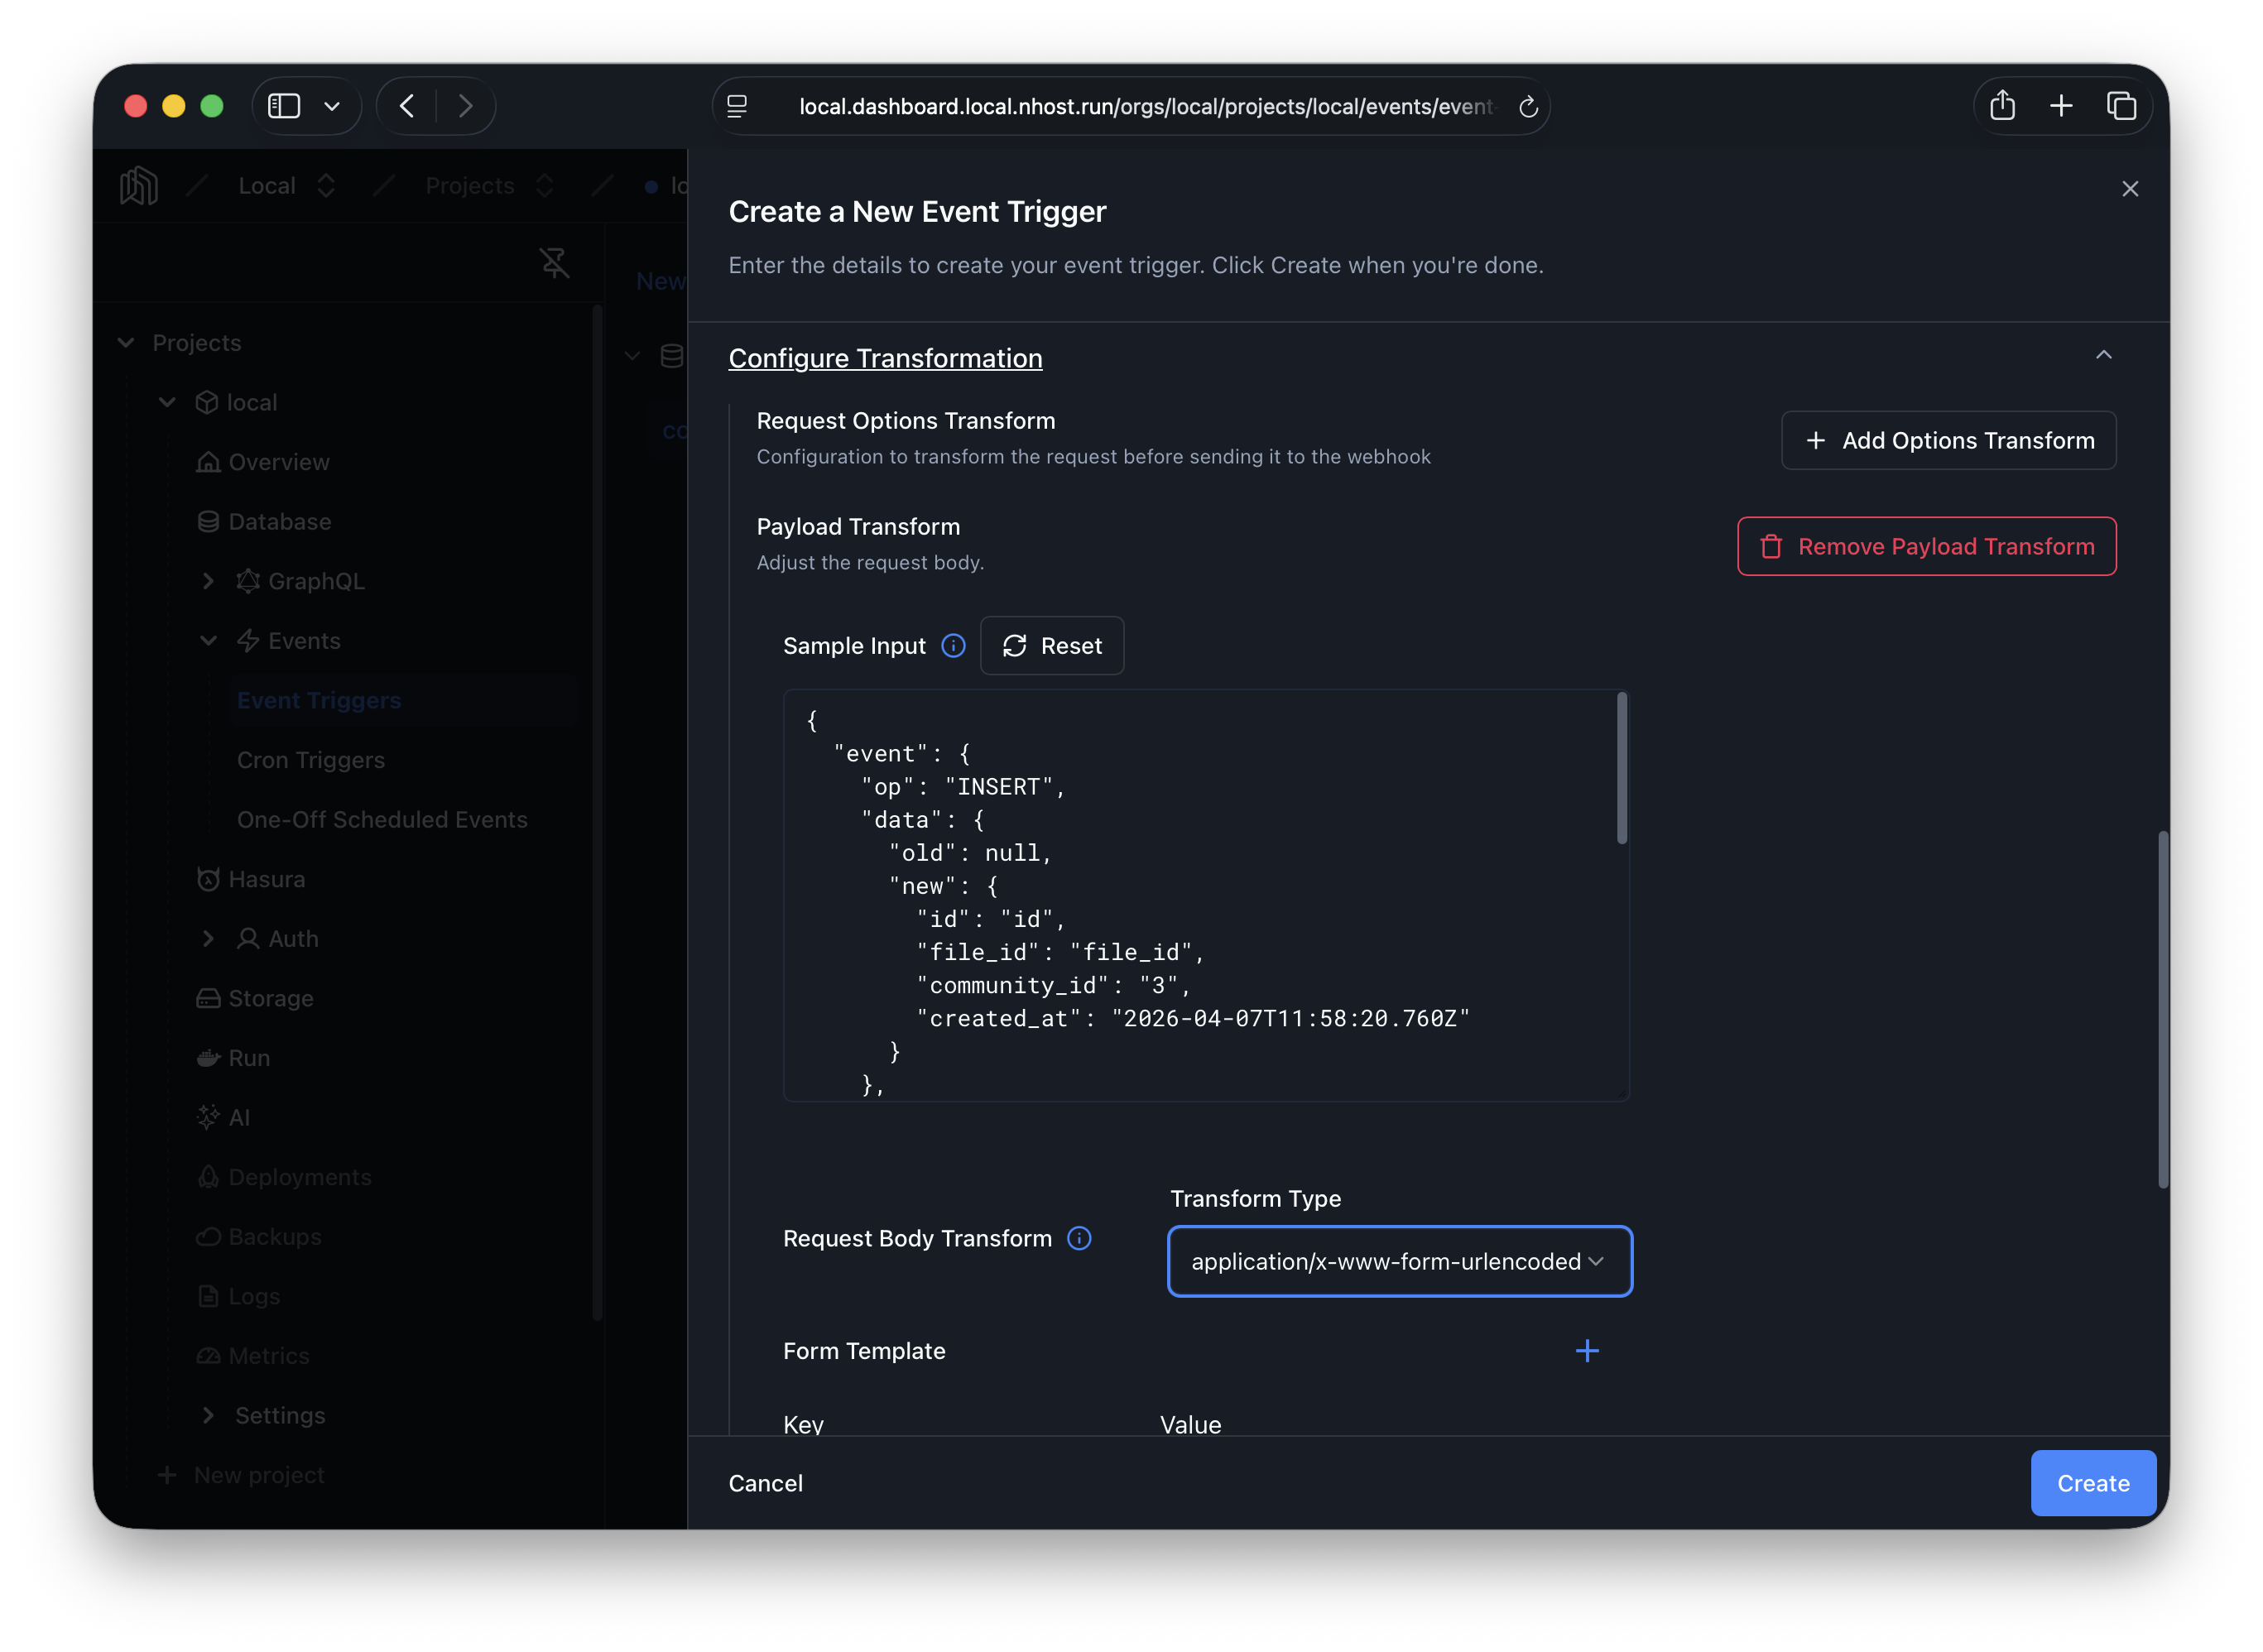This screenshot has width=2263, height=1652.
Task: Open the Storage section
Action: [270, 998]
